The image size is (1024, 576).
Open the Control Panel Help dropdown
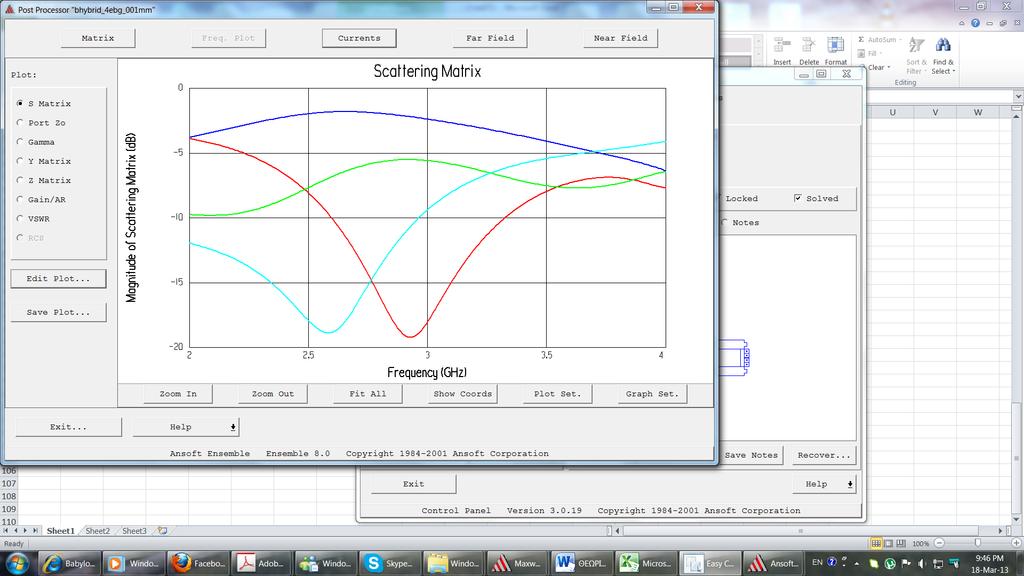click(825, 484)
